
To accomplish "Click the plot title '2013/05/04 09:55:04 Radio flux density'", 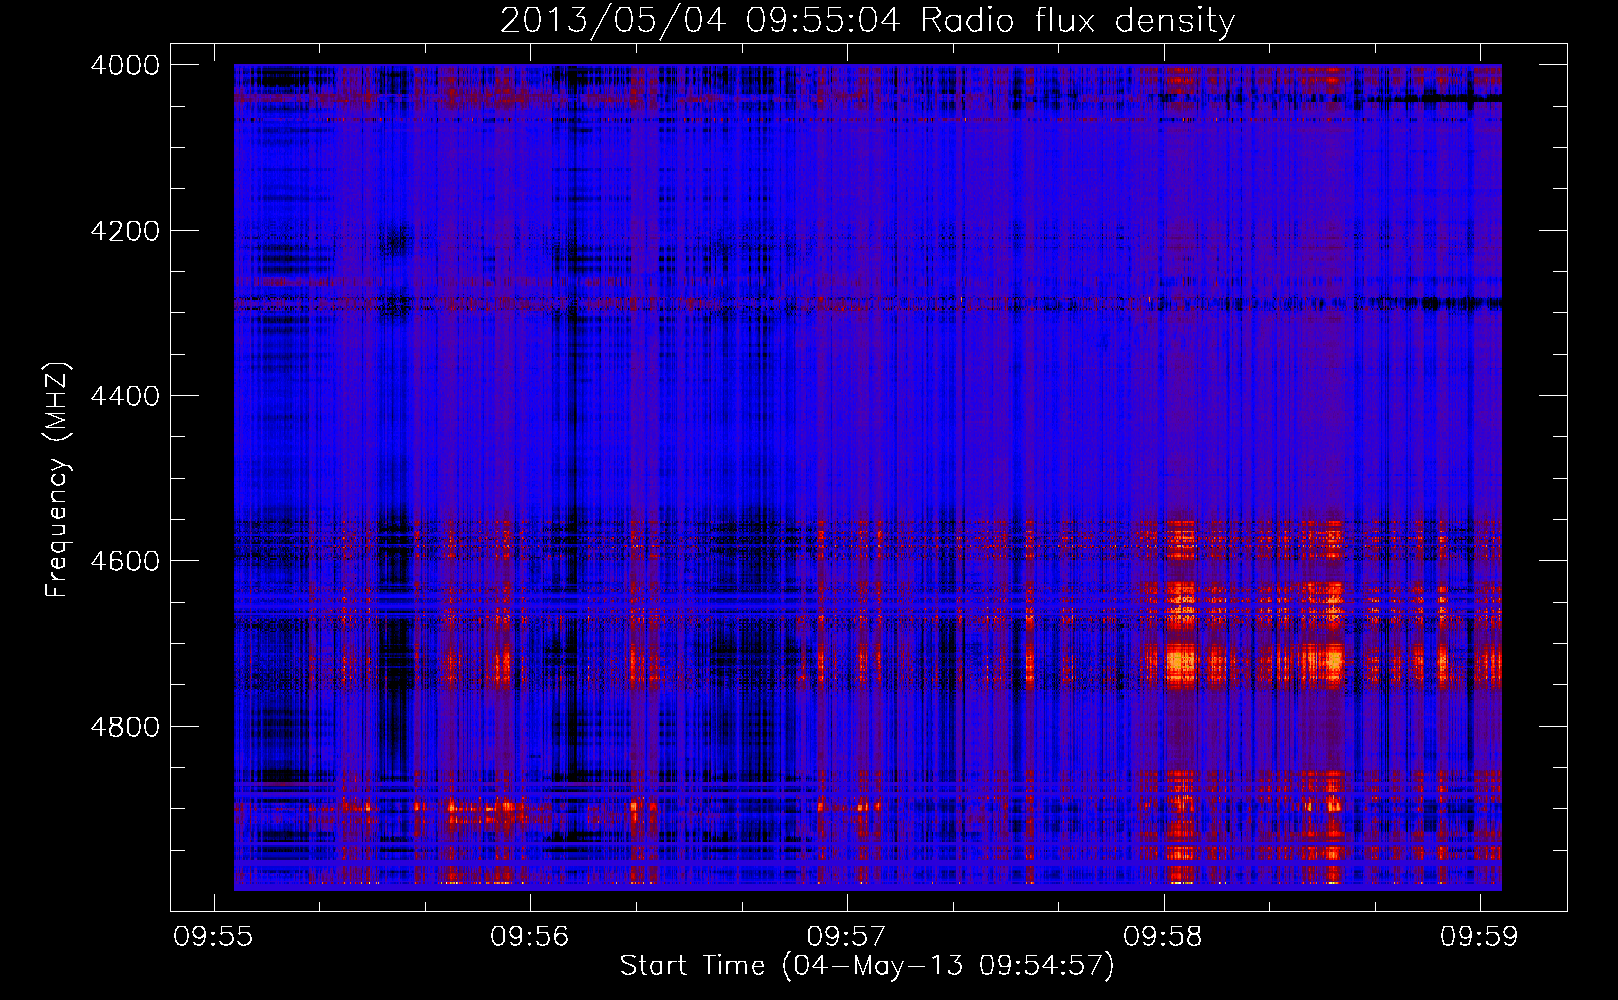I will tap(867, 21).
